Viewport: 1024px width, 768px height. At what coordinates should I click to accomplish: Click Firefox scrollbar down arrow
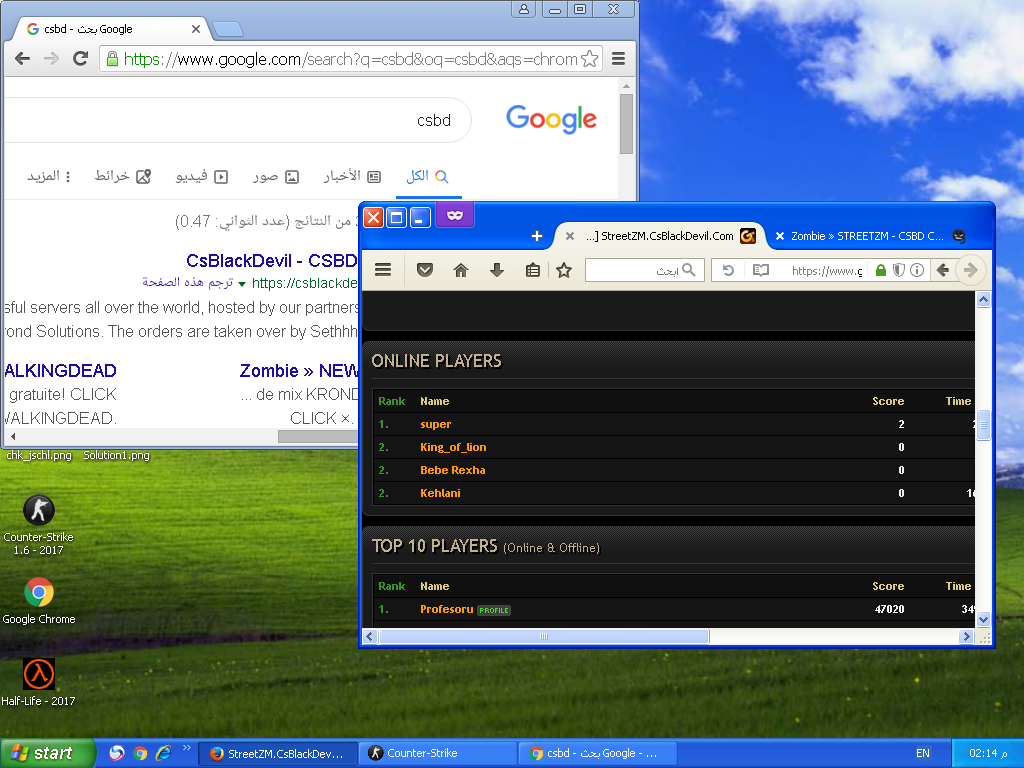coord(983,619)
